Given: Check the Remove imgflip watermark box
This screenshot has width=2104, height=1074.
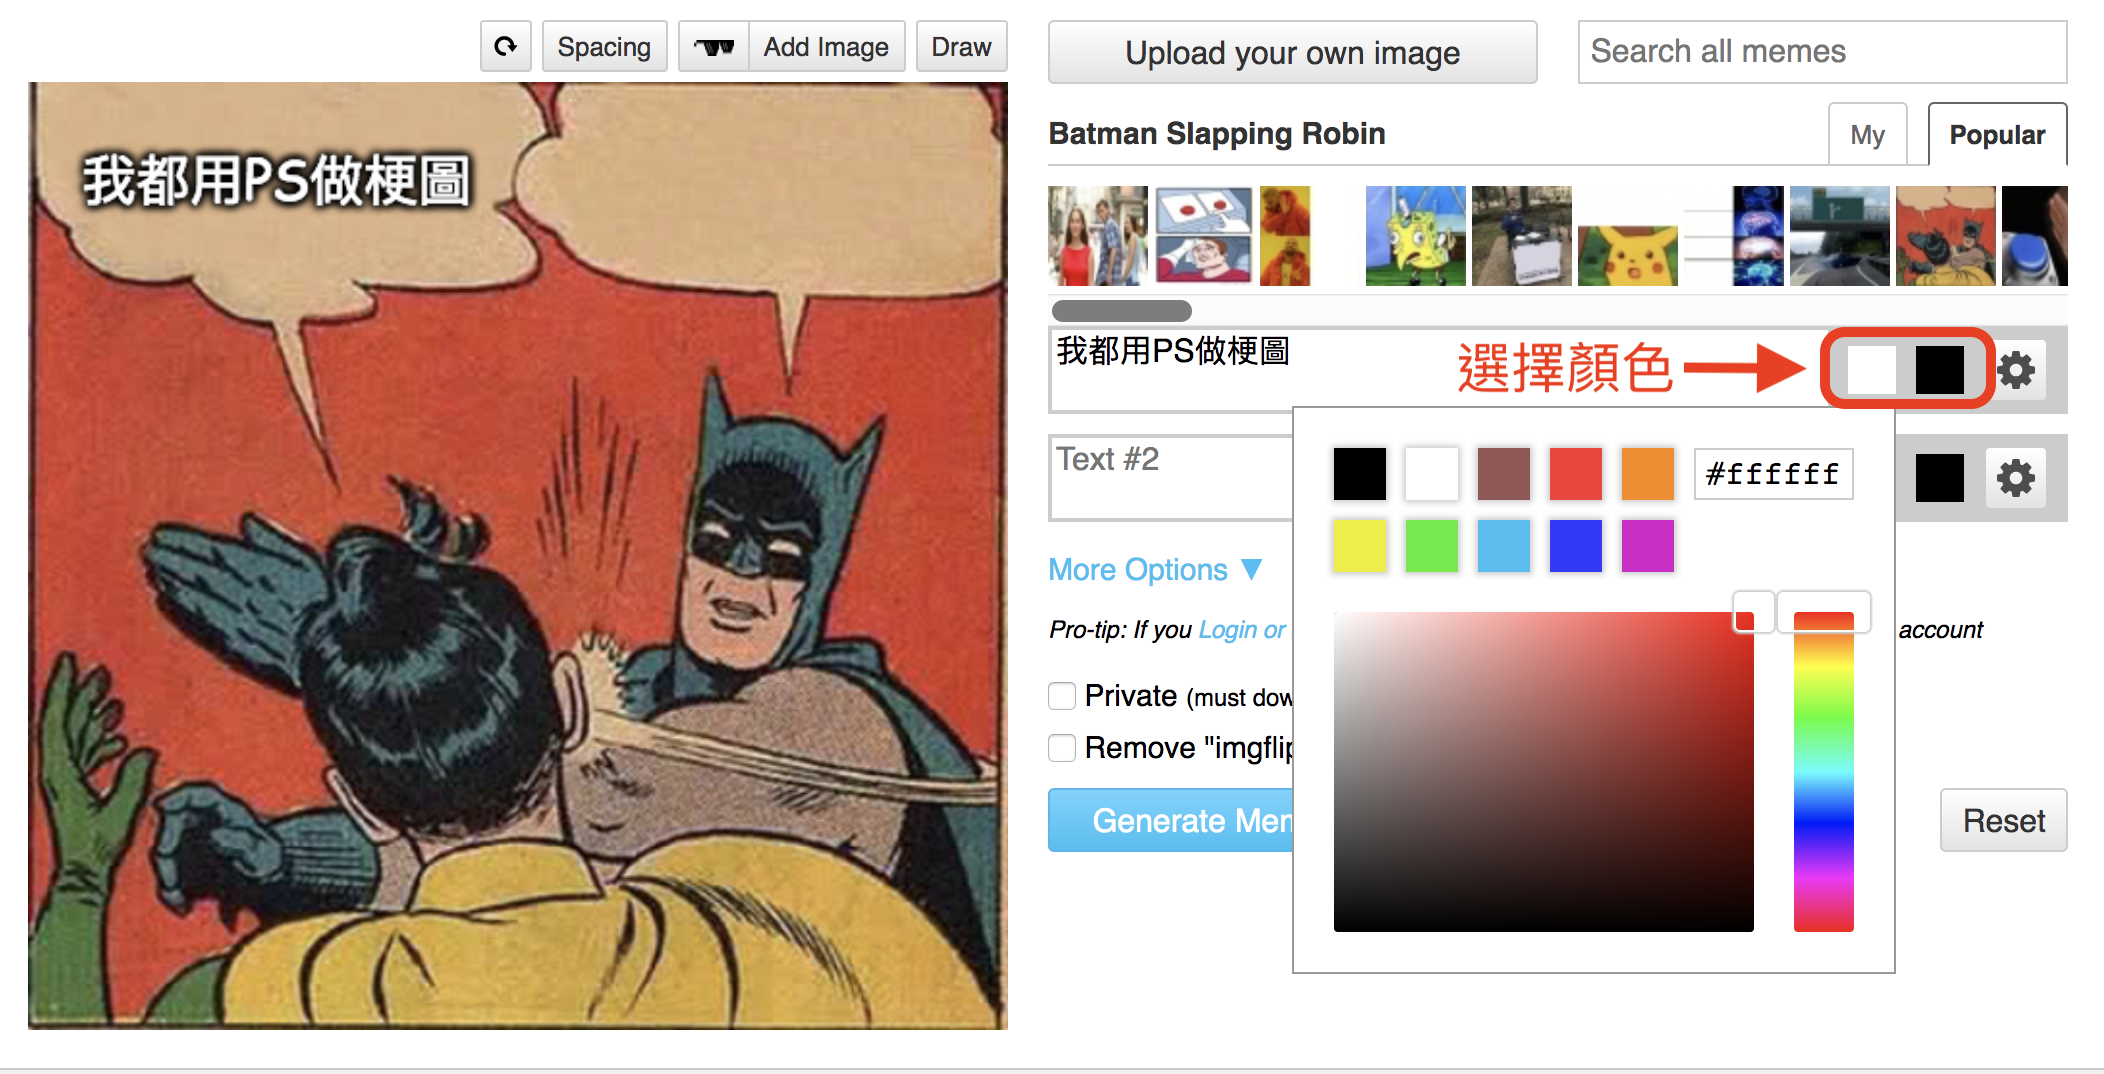Looking at the screenshot, I should [1062, 748].
